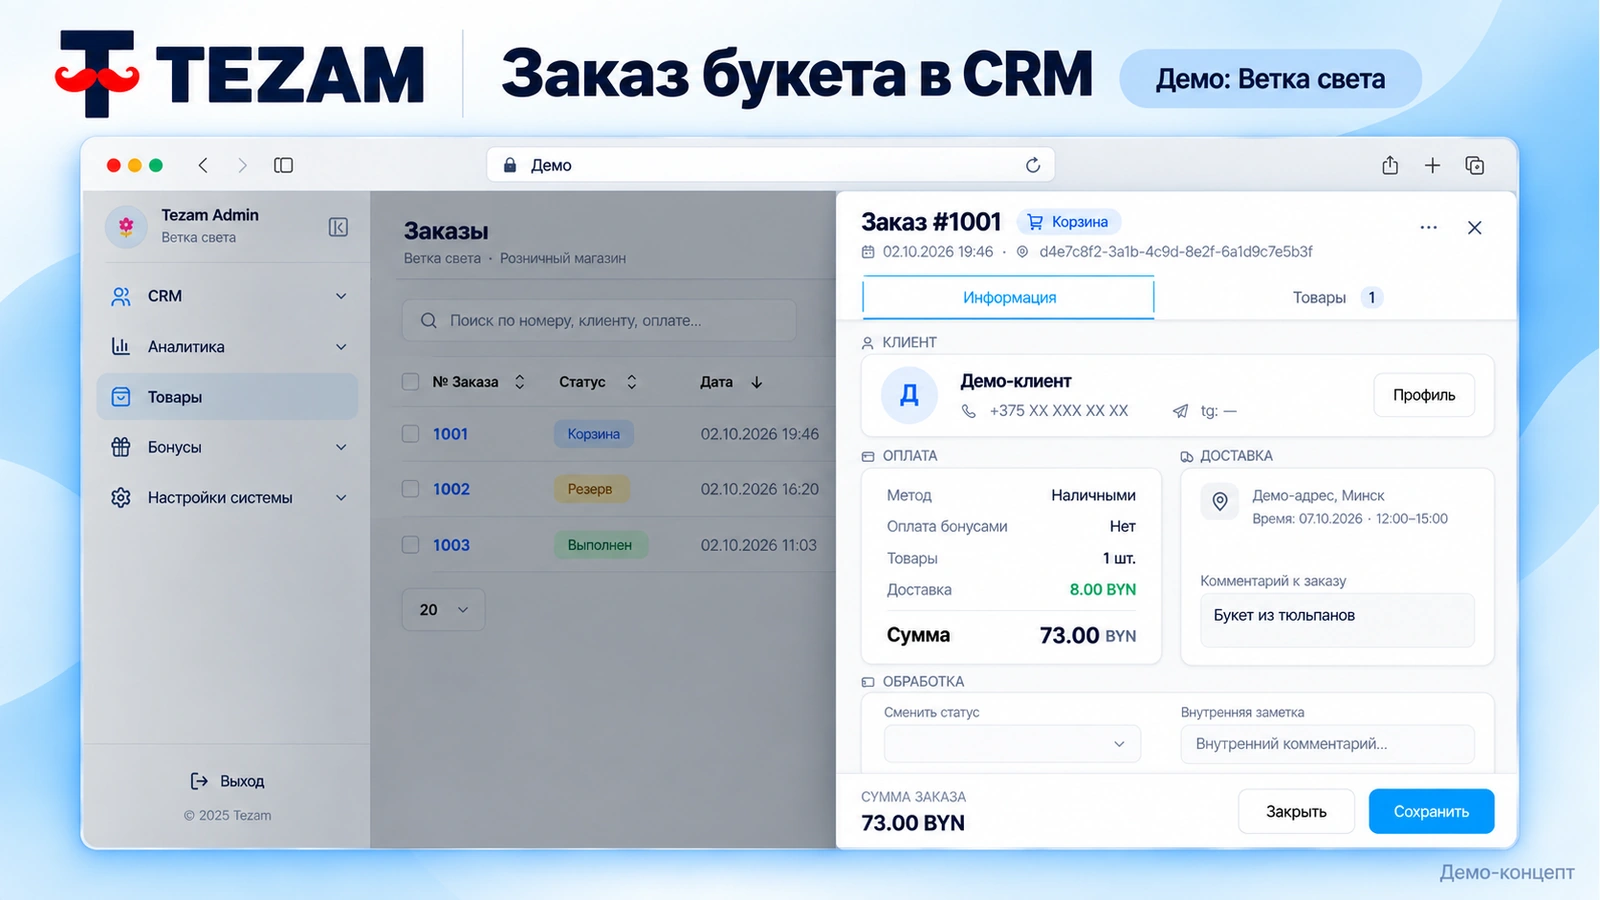Viewport: 1600px width, 900px height.
Task: Open order 1003 link
Action: (451, 545)
